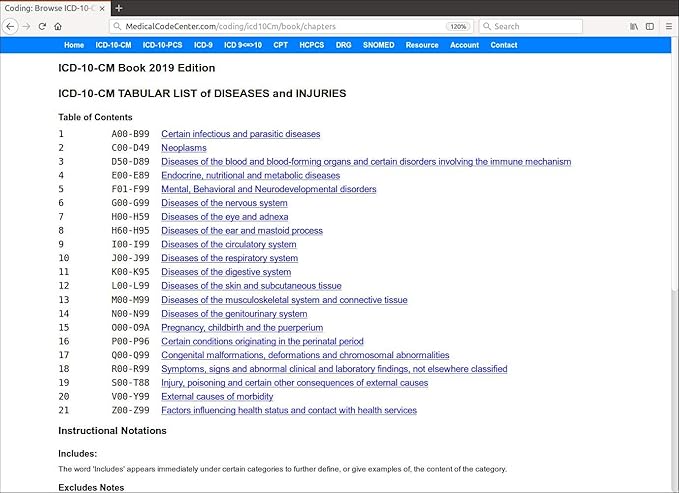
Task: Open Certain conditions originating in the perinatal period
Action: [262, 341]
